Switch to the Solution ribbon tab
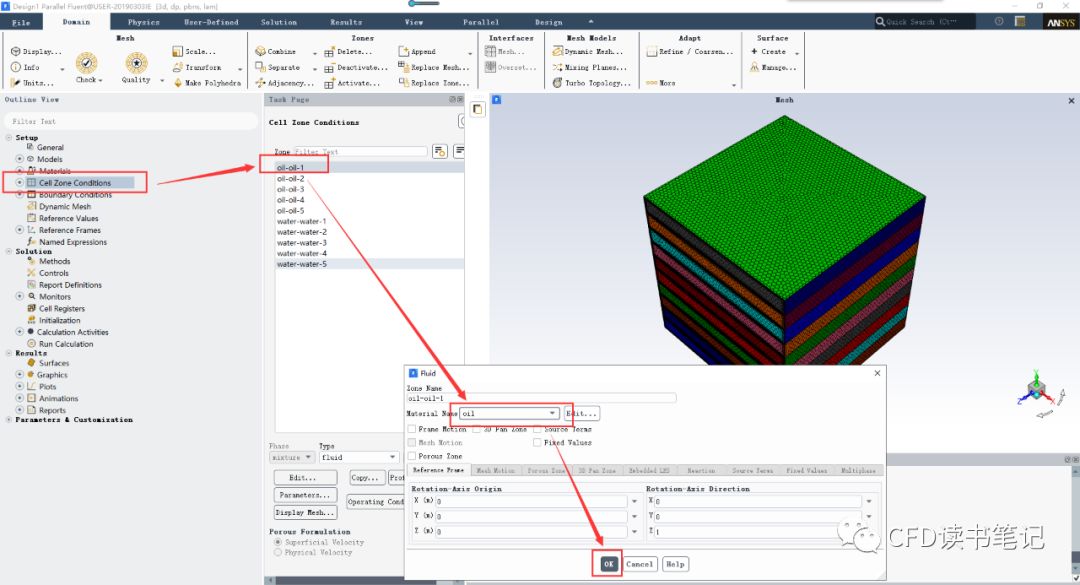Image resolution: width=1080 pixels, height=585 pixels. (x=278, y=23)
